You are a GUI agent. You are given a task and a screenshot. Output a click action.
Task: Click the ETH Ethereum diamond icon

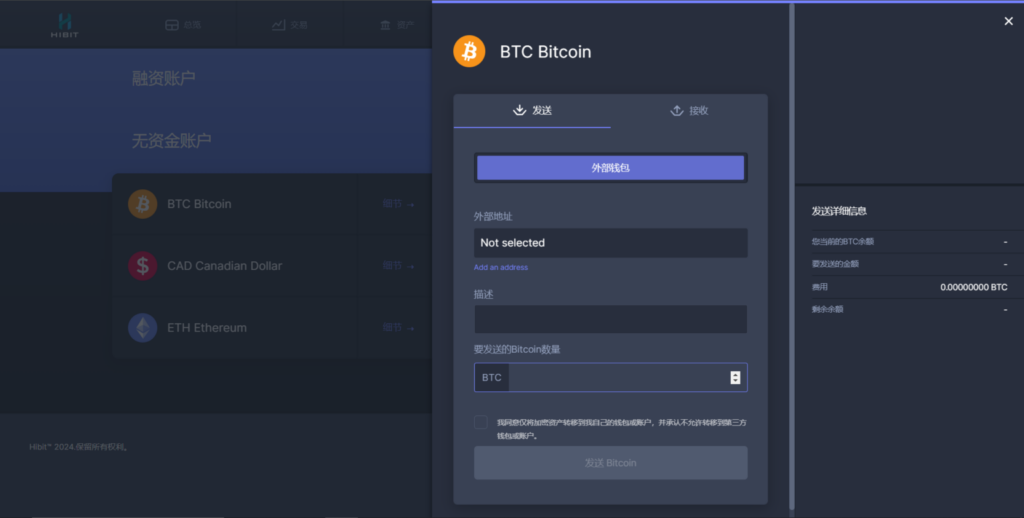(x=142, y=328)
